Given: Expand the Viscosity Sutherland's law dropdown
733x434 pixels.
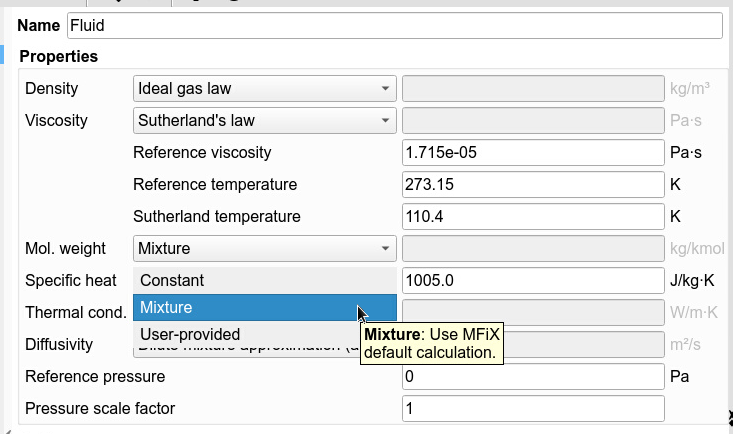Looking at the screenshot, I should click(x=264, y=121).
